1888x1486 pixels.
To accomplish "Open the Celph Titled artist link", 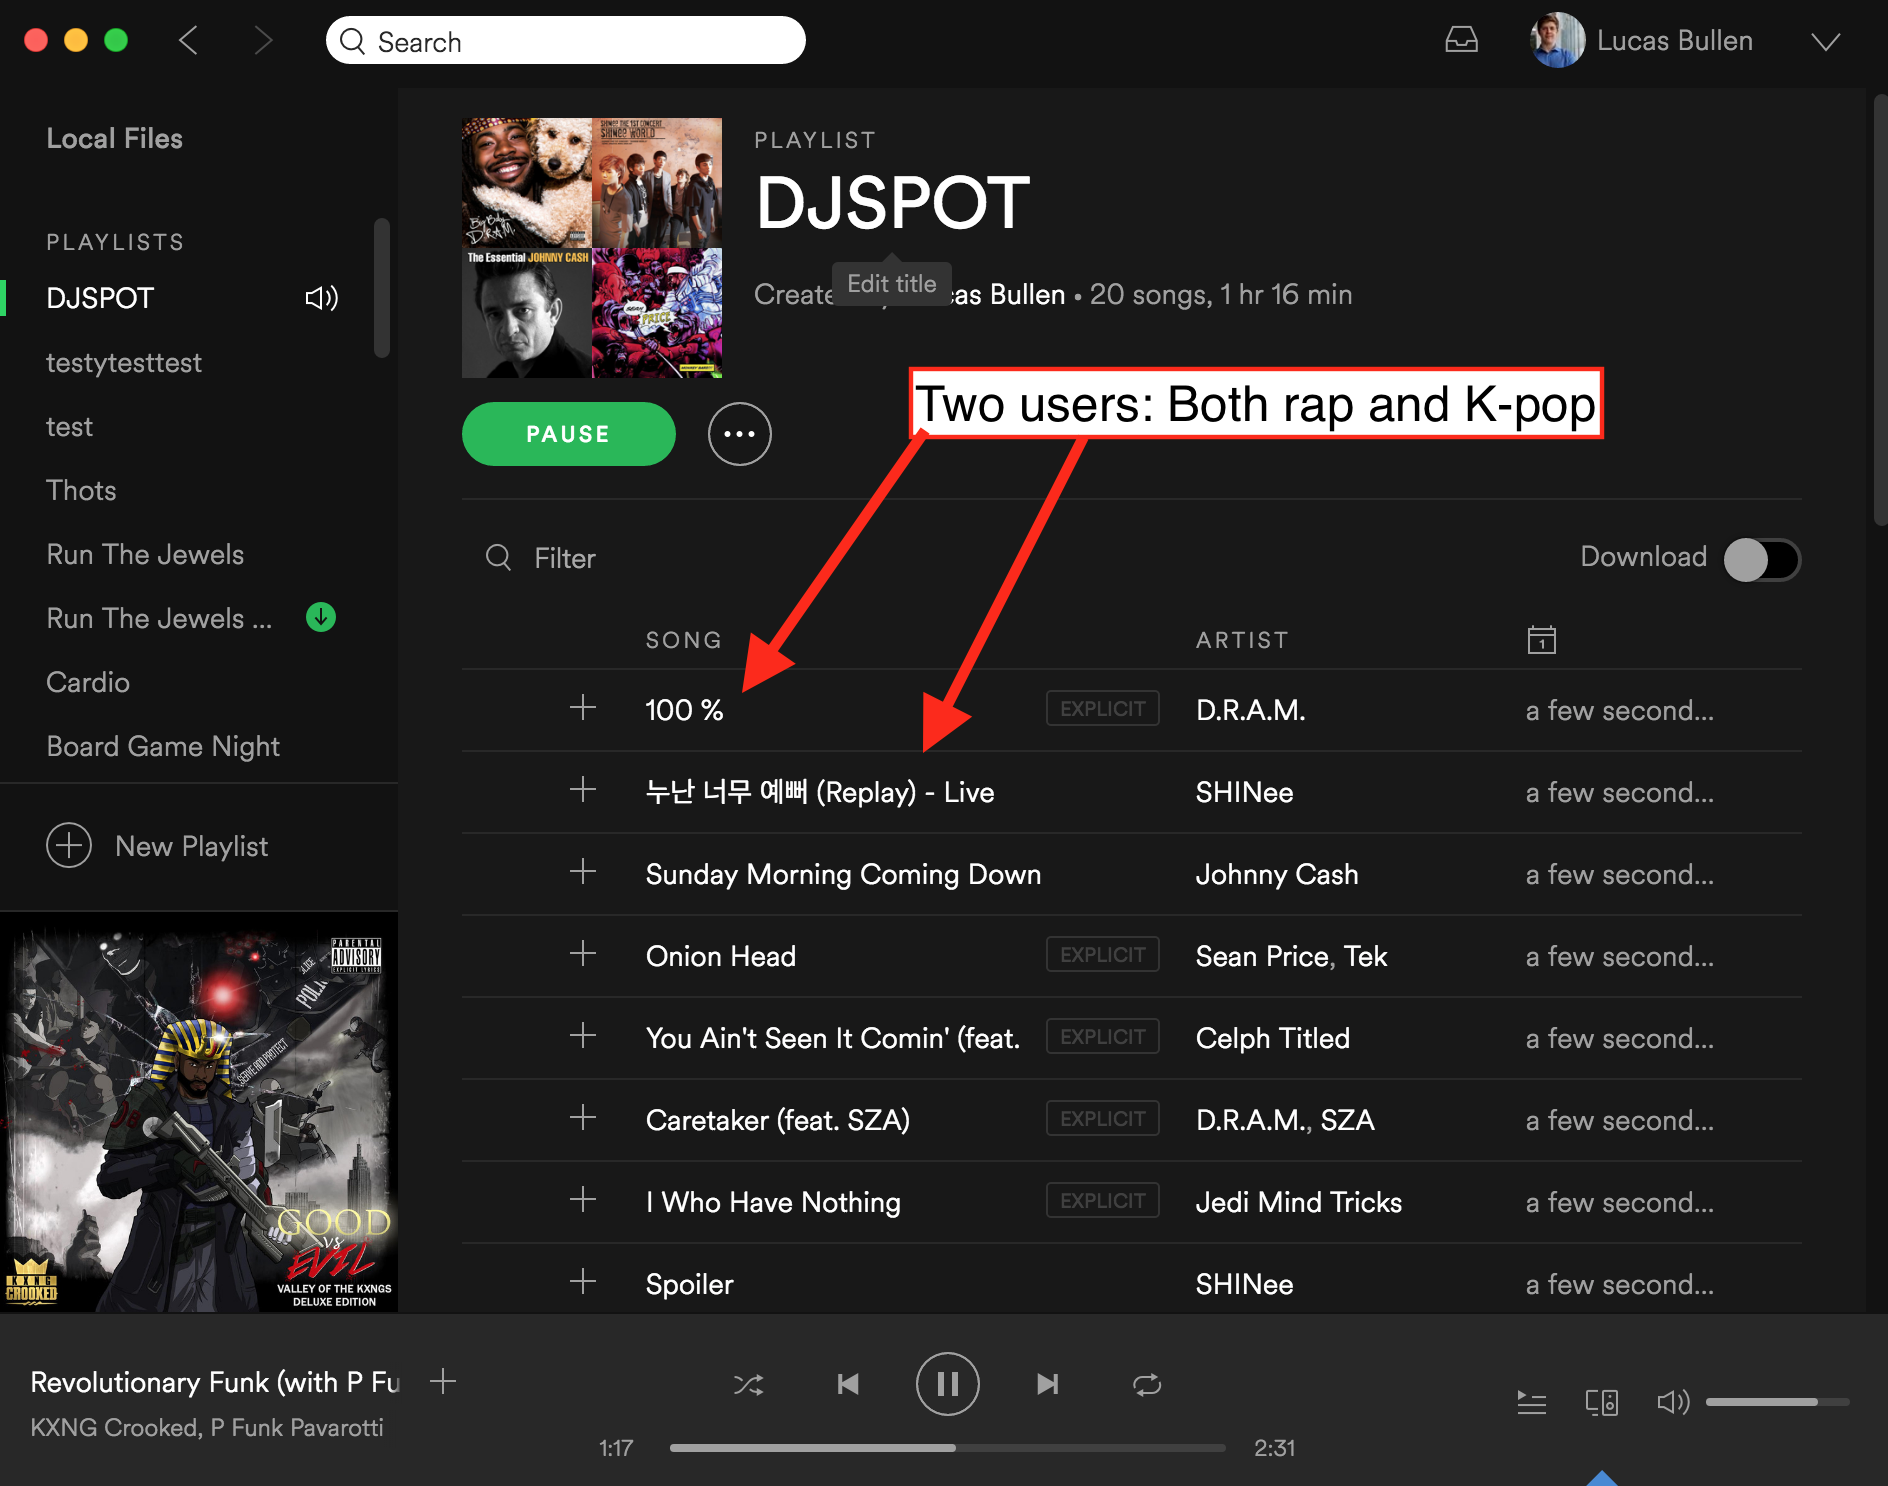I will click(x=1273, y=1038).
